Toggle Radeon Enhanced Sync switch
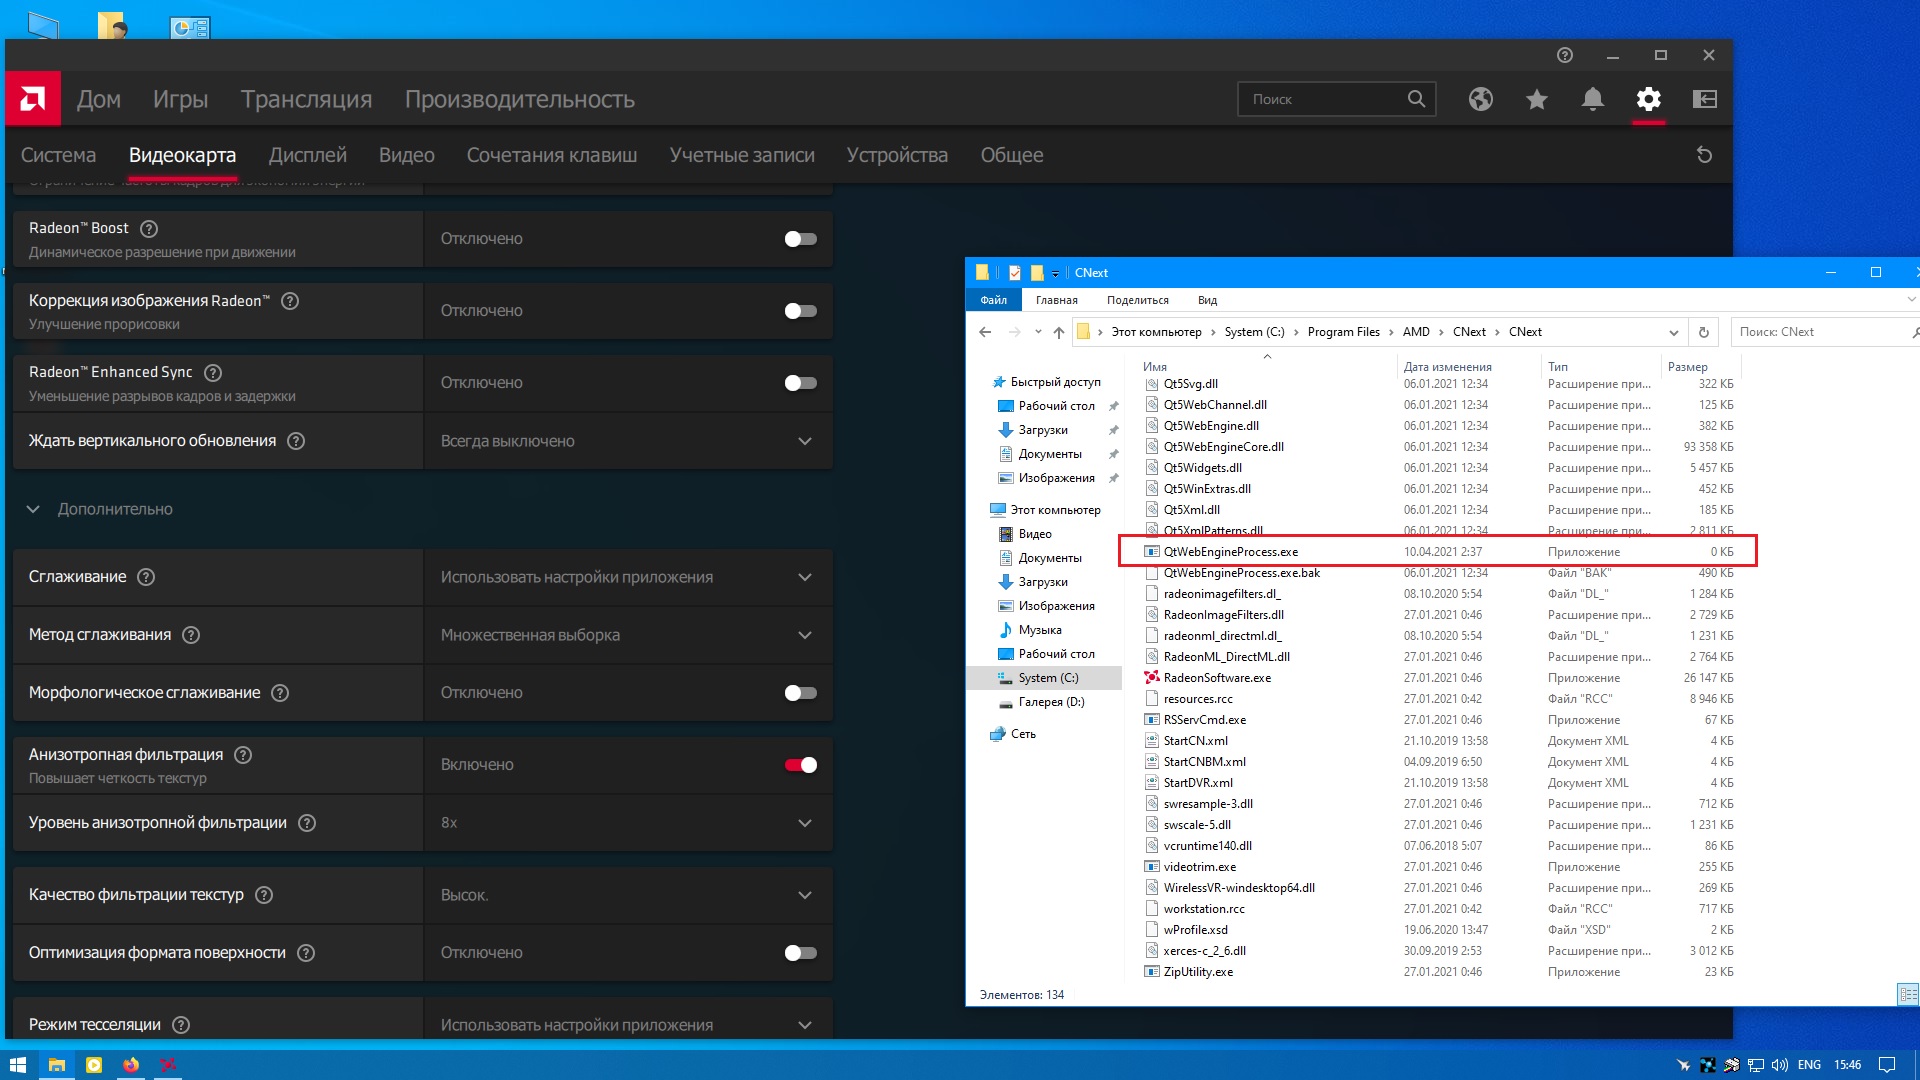 (801, 383)
